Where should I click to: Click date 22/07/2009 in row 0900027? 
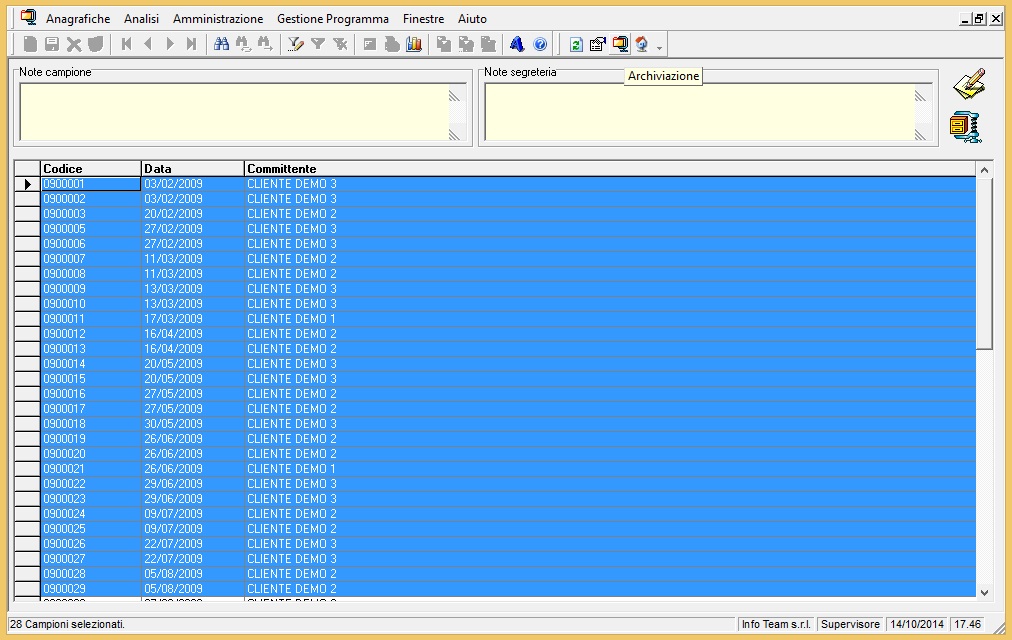click(x=192, y=559)
